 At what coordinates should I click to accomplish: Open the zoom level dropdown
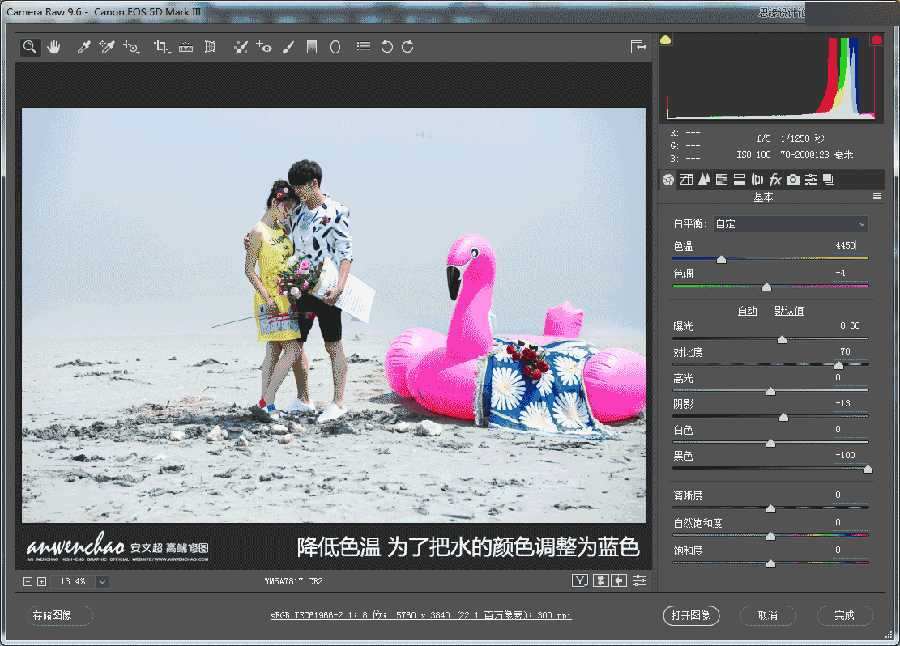tap(104, 580)
